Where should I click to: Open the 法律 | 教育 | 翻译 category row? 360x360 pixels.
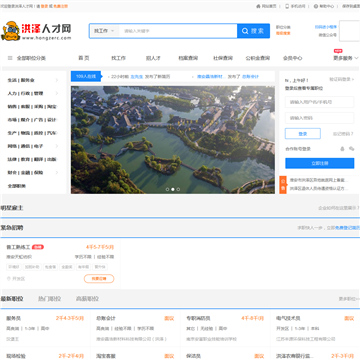pyautogui.click(x=33, y=159)
